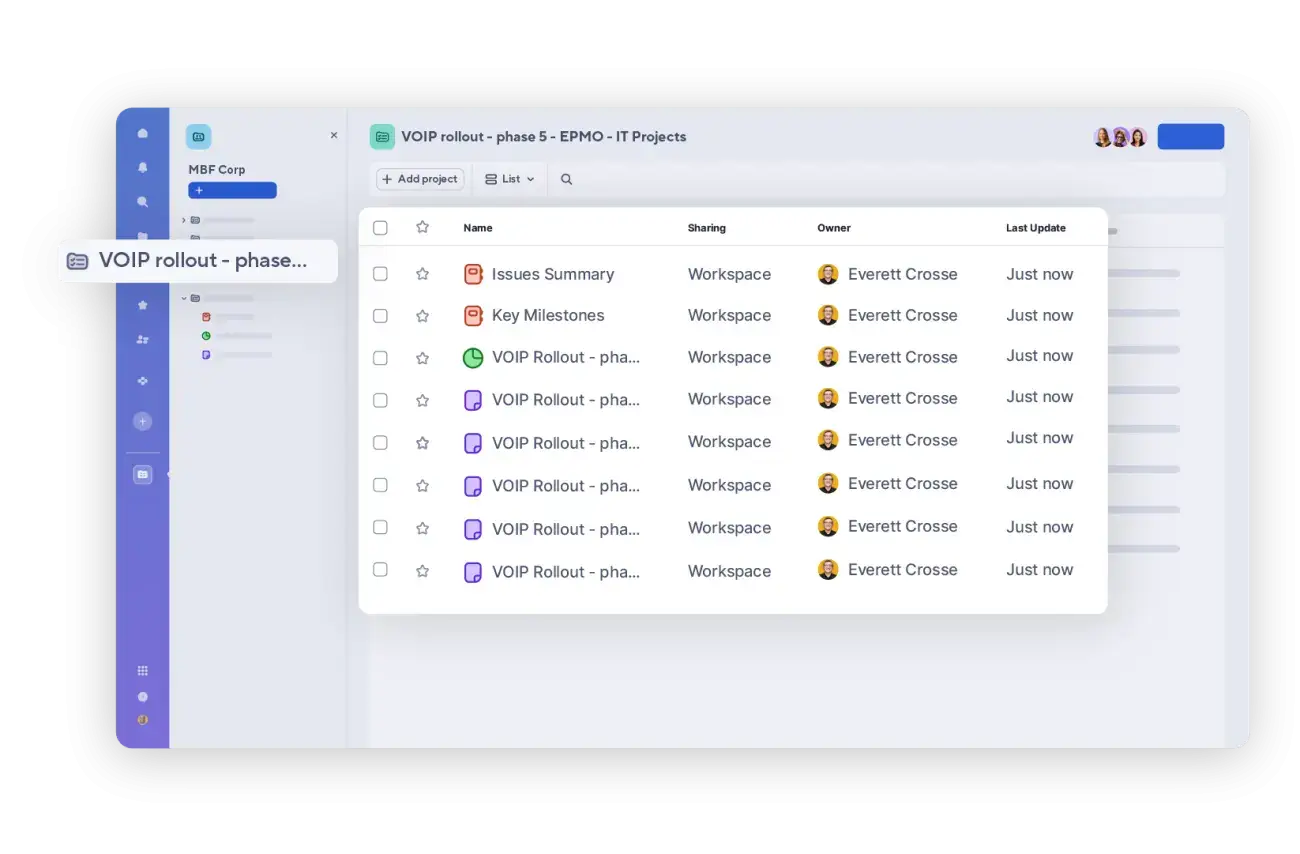Open notifications bell in sidebar
1300x854 pixels.
142,167
